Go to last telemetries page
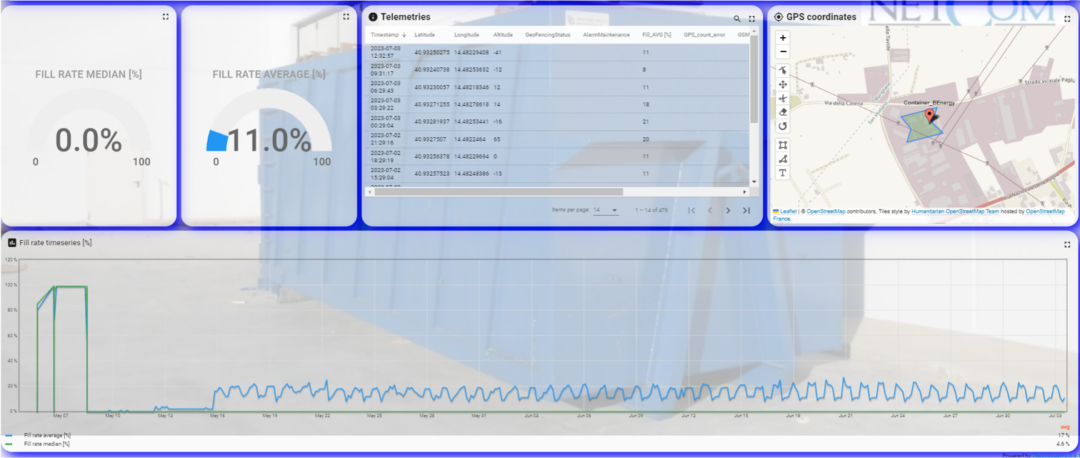The width and height of the screenshot is (1080, 458). [746, 210]
